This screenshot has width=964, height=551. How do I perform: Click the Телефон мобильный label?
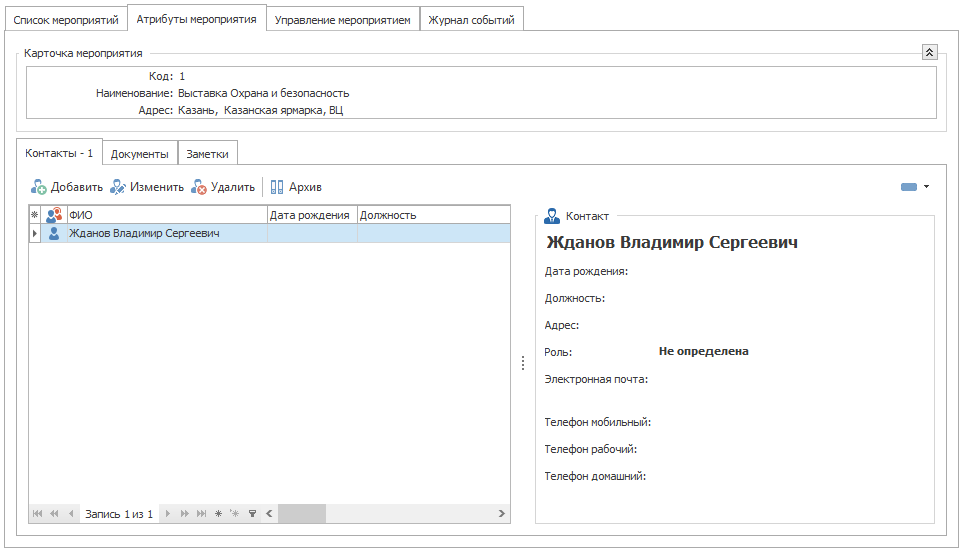click(x=598, y=422)
